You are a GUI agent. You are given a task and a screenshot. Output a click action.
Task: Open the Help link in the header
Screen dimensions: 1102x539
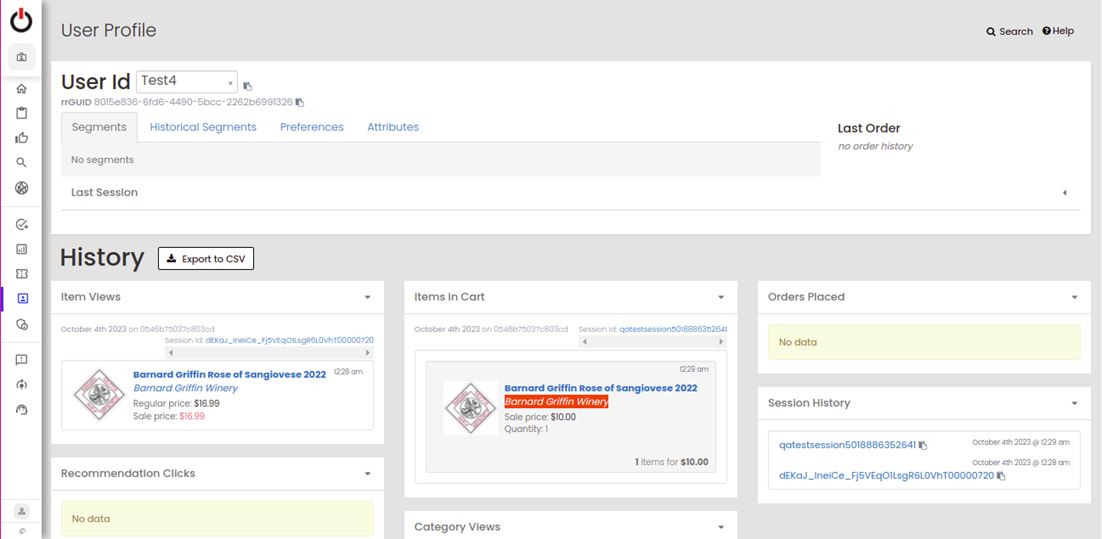pyautogui.click(x=1058, y=31)
